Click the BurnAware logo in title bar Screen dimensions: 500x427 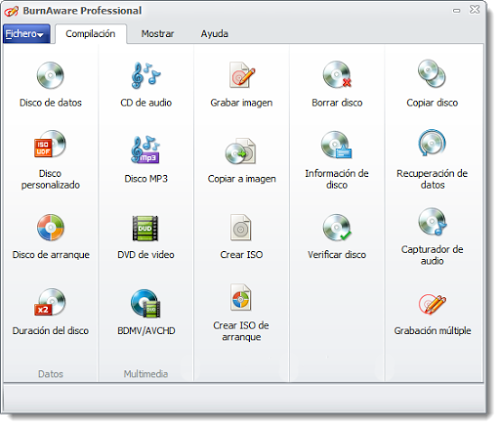click(11, 11)
